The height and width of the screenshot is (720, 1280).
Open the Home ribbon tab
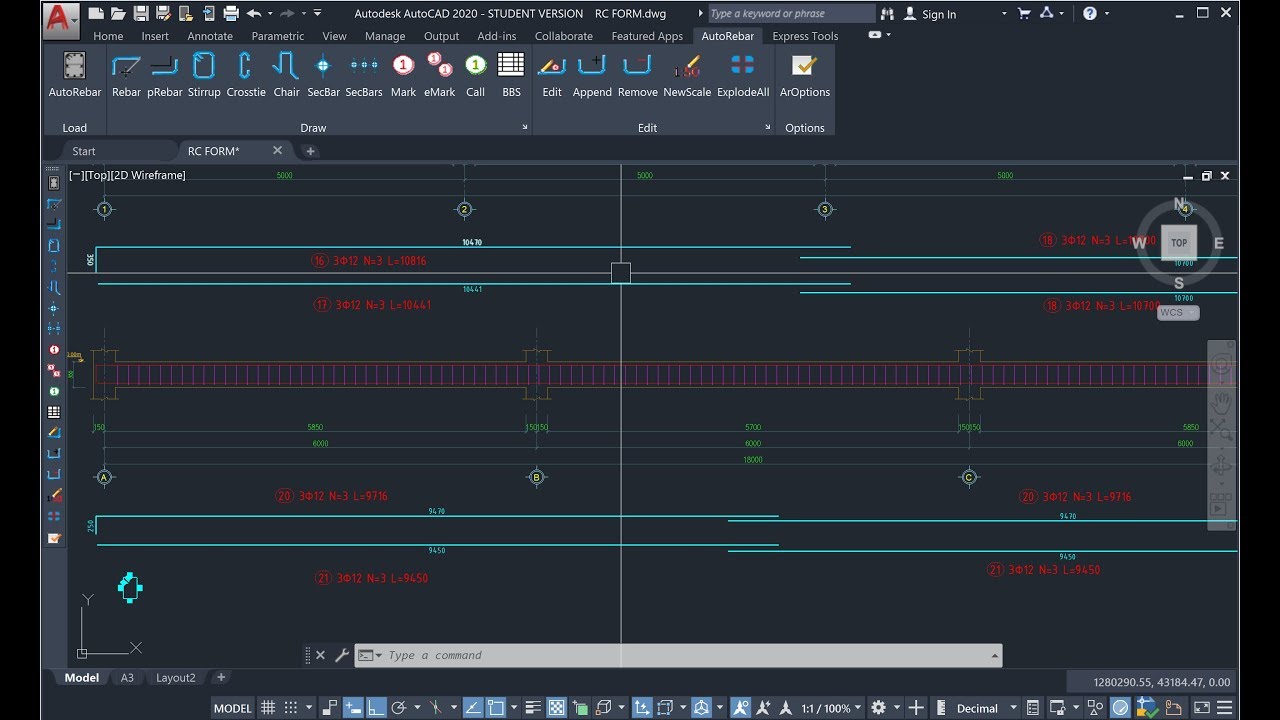click(108, 36)
